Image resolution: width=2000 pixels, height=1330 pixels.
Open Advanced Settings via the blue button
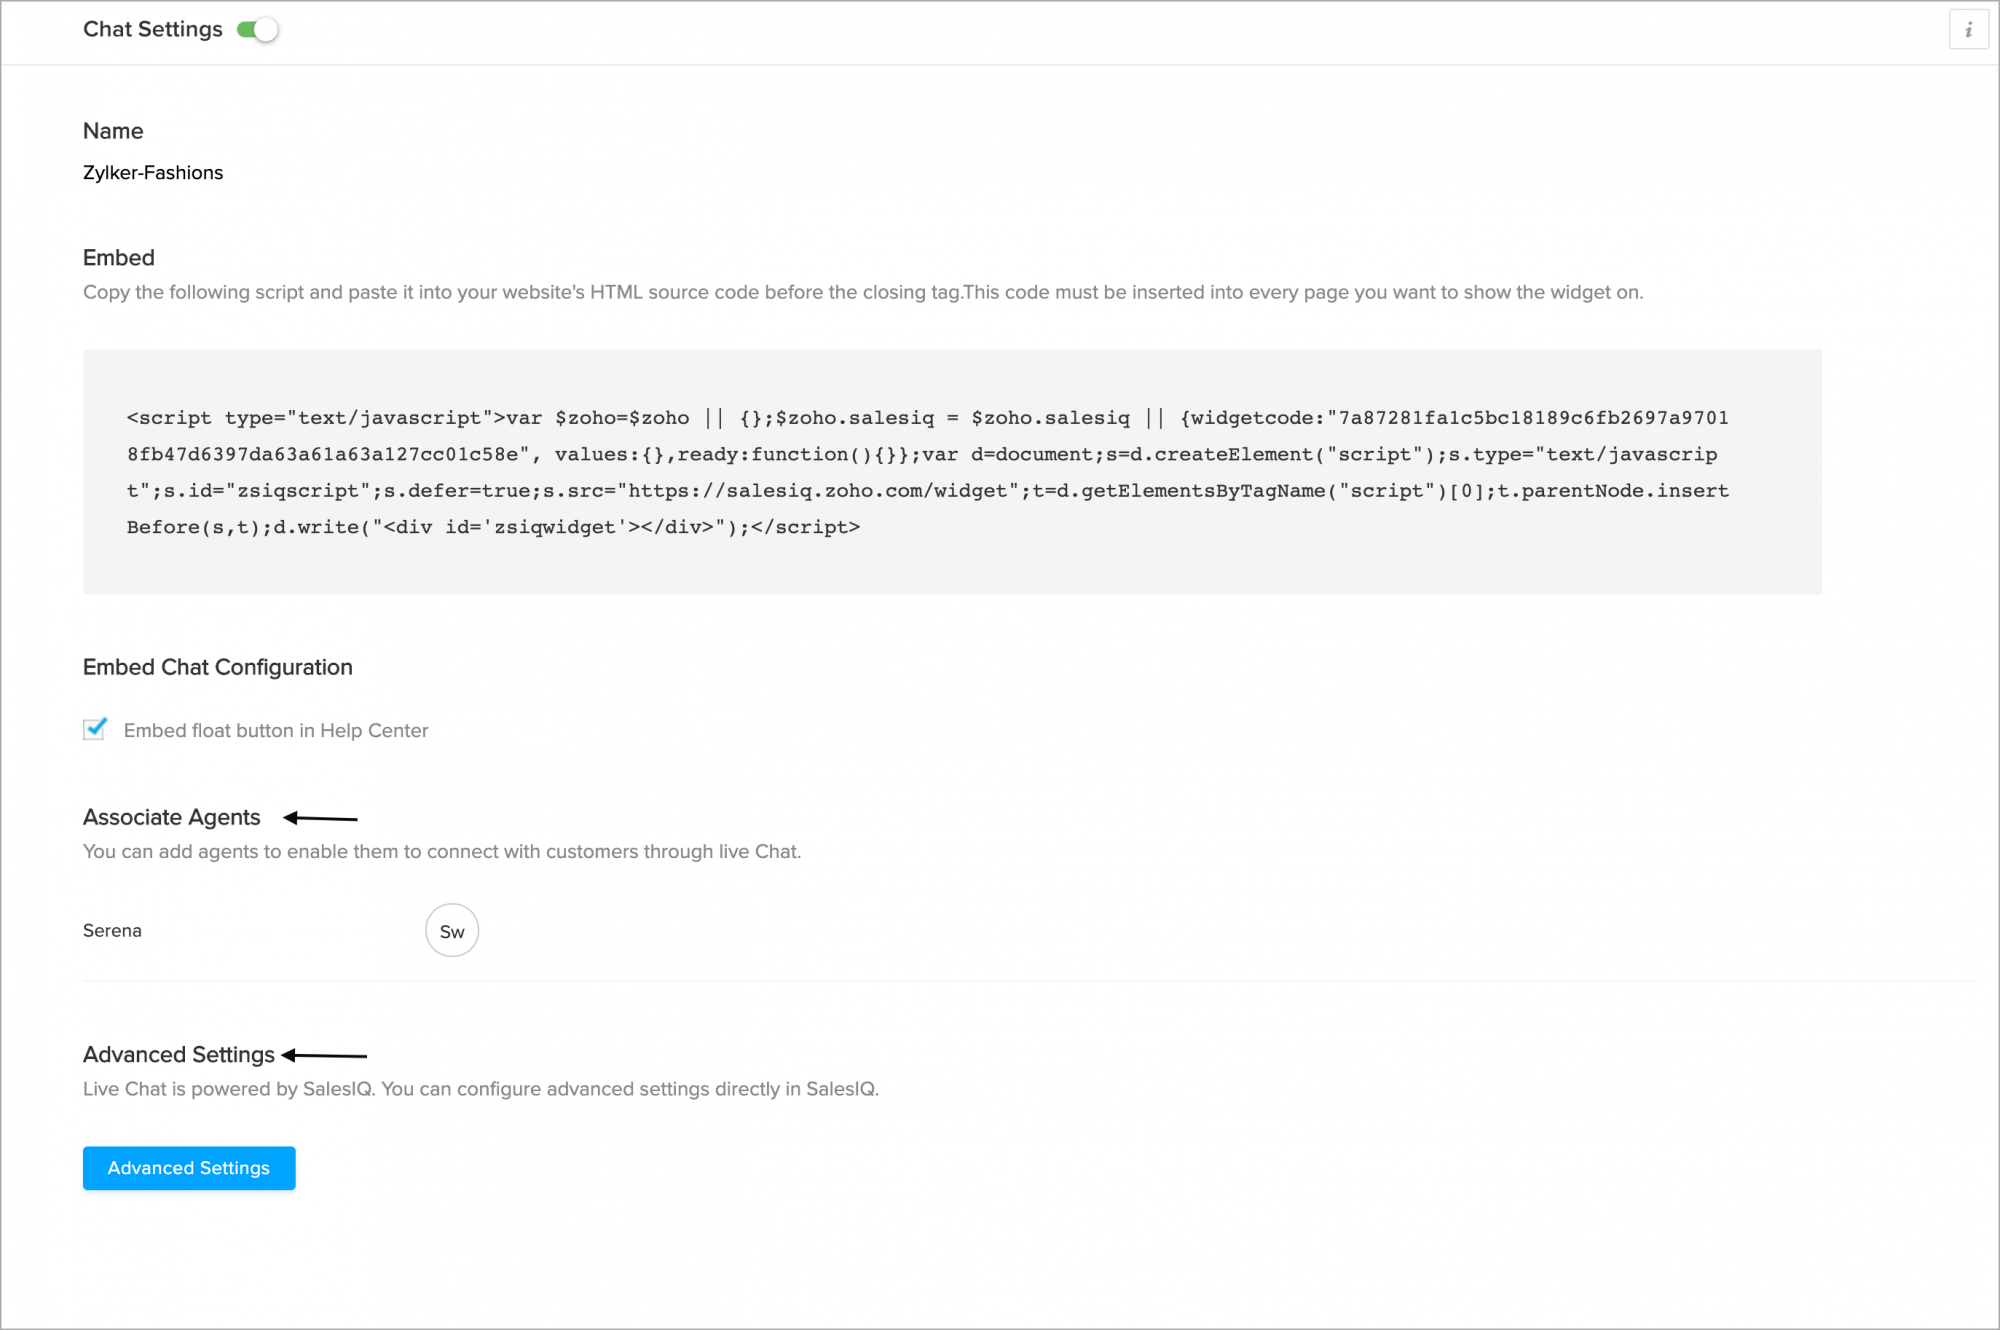189,1168
